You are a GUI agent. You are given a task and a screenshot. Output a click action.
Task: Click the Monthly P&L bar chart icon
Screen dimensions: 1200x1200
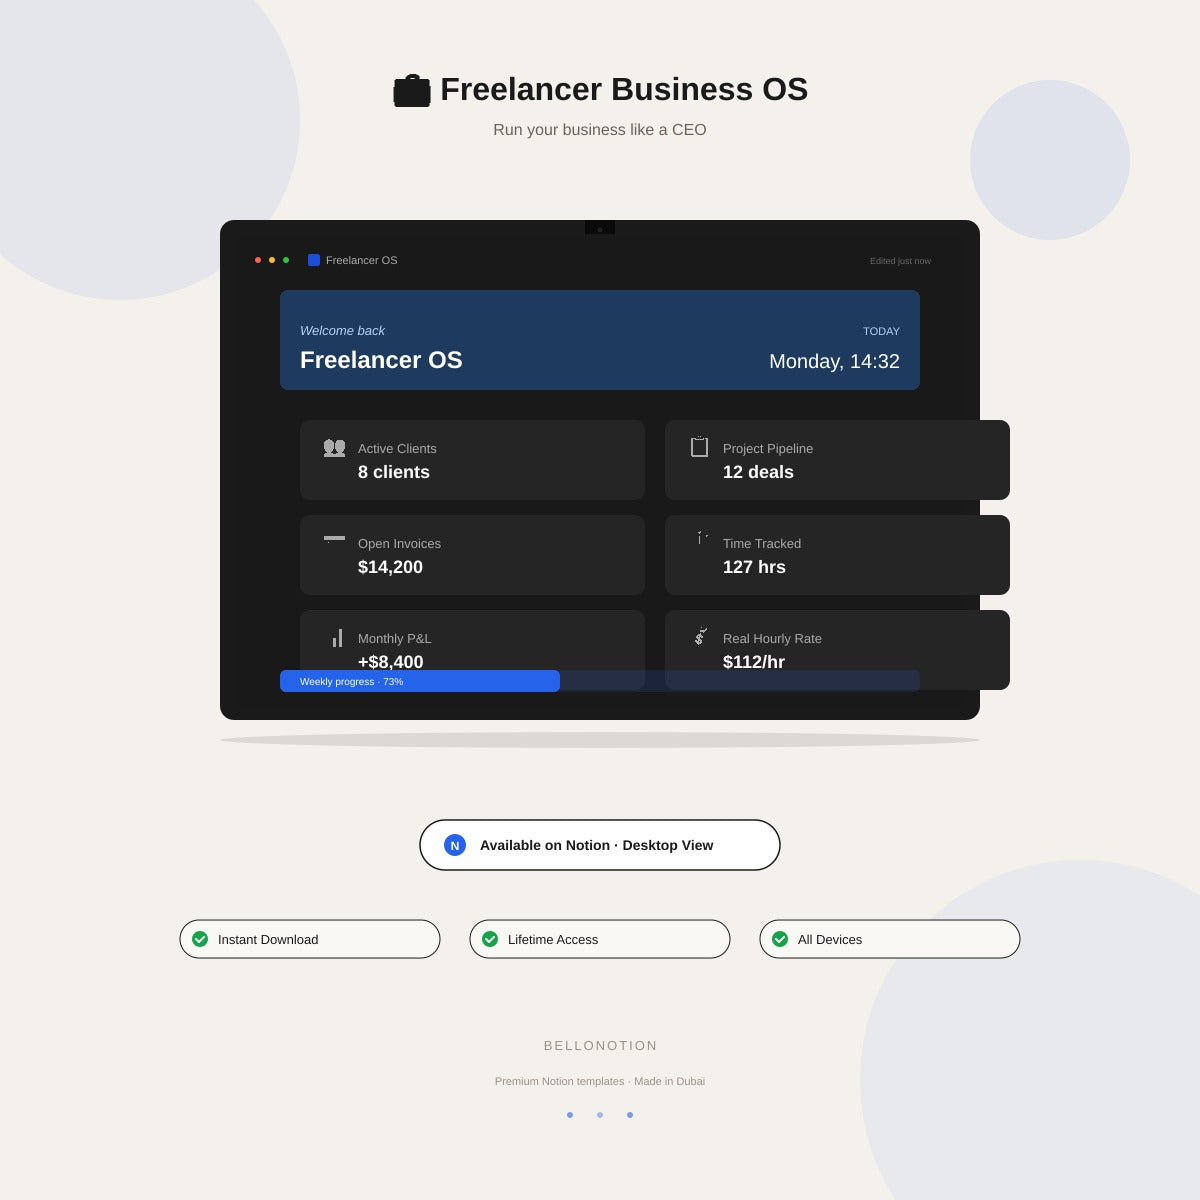pos(337,638)
